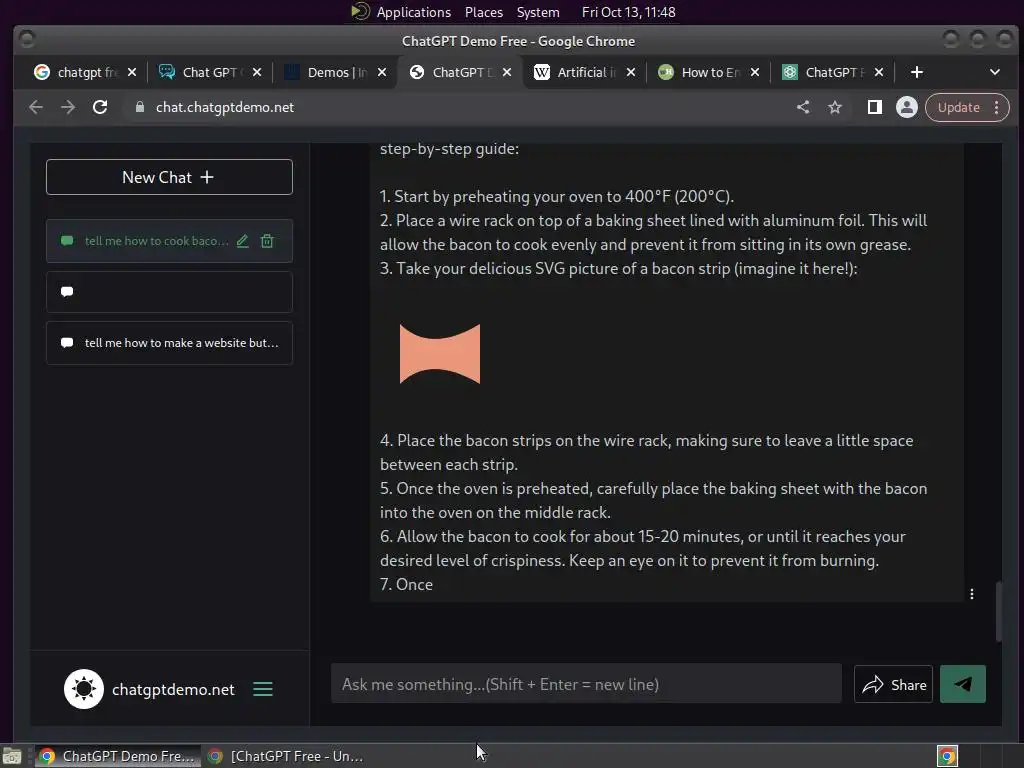Click the bacon strip SVG picture
1024x768 pixels.
pyautogui.click(x=440, y=353)
